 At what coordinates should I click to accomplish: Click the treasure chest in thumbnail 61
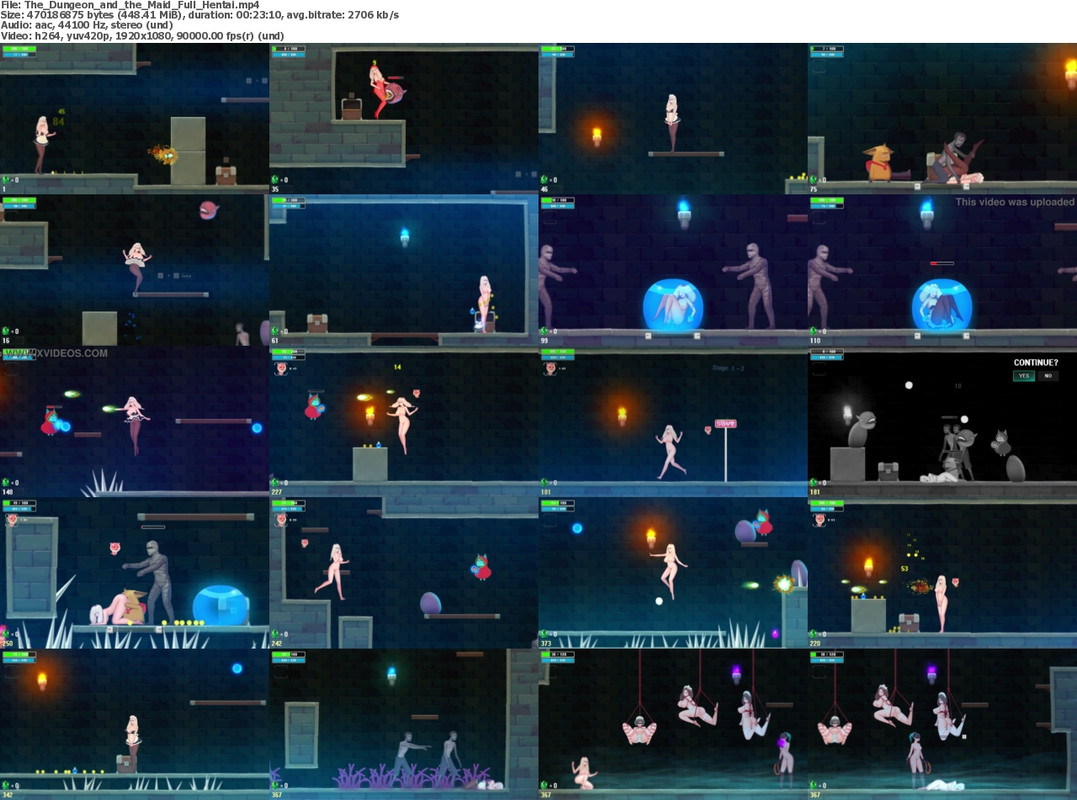[317, 323]
